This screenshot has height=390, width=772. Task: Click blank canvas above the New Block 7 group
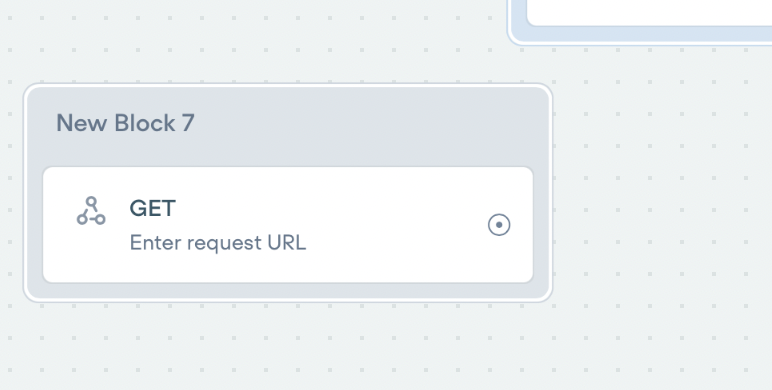(x=246, y=49)
